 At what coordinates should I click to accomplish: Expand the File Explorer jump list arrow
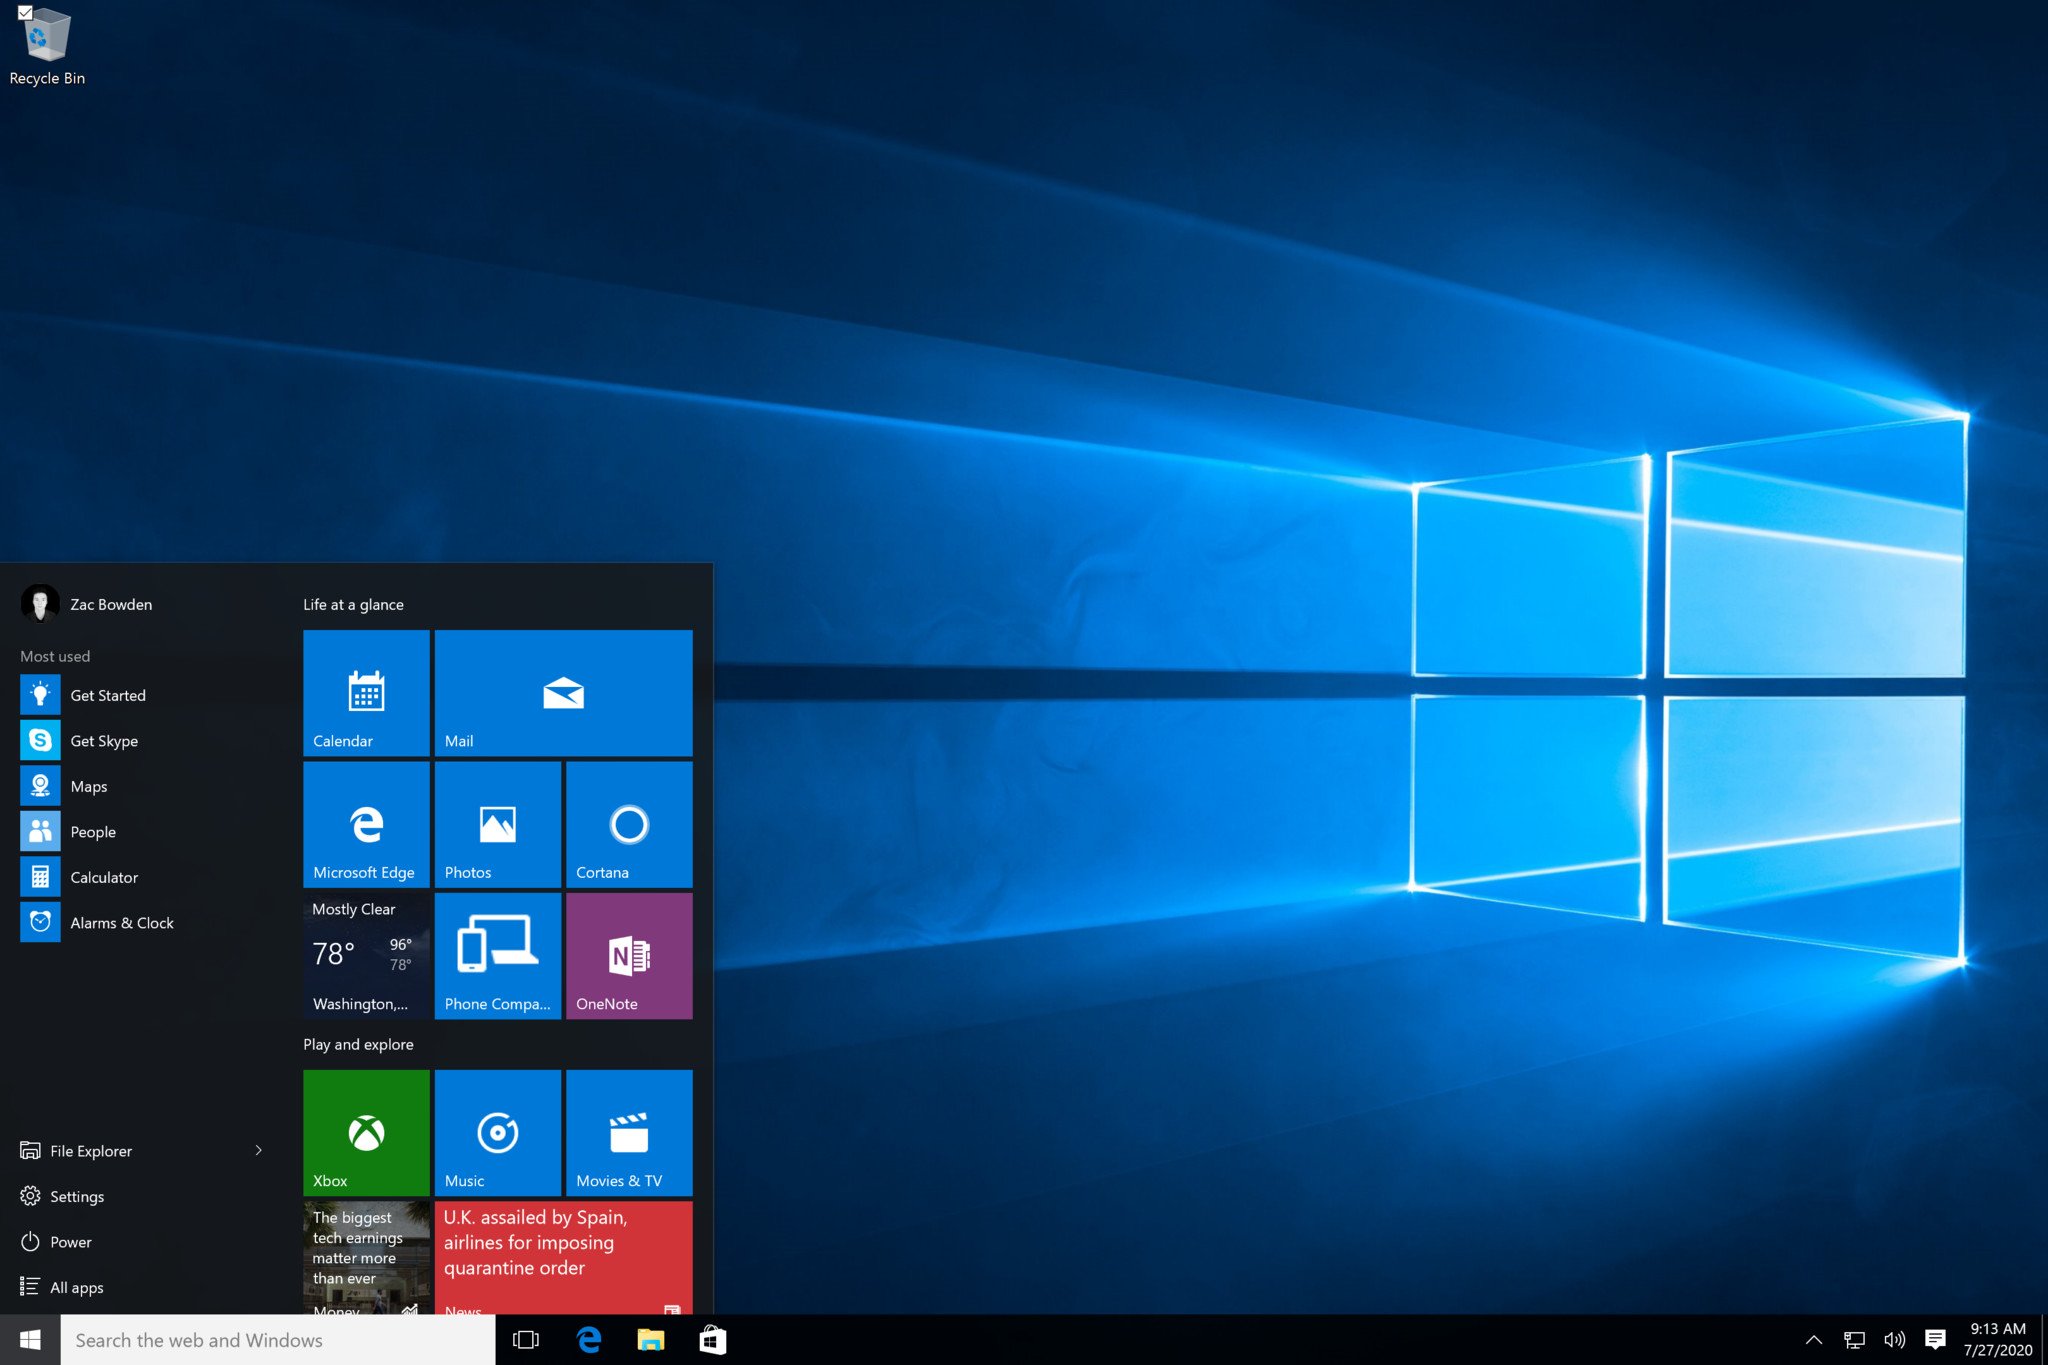(x=259, y=1150)
